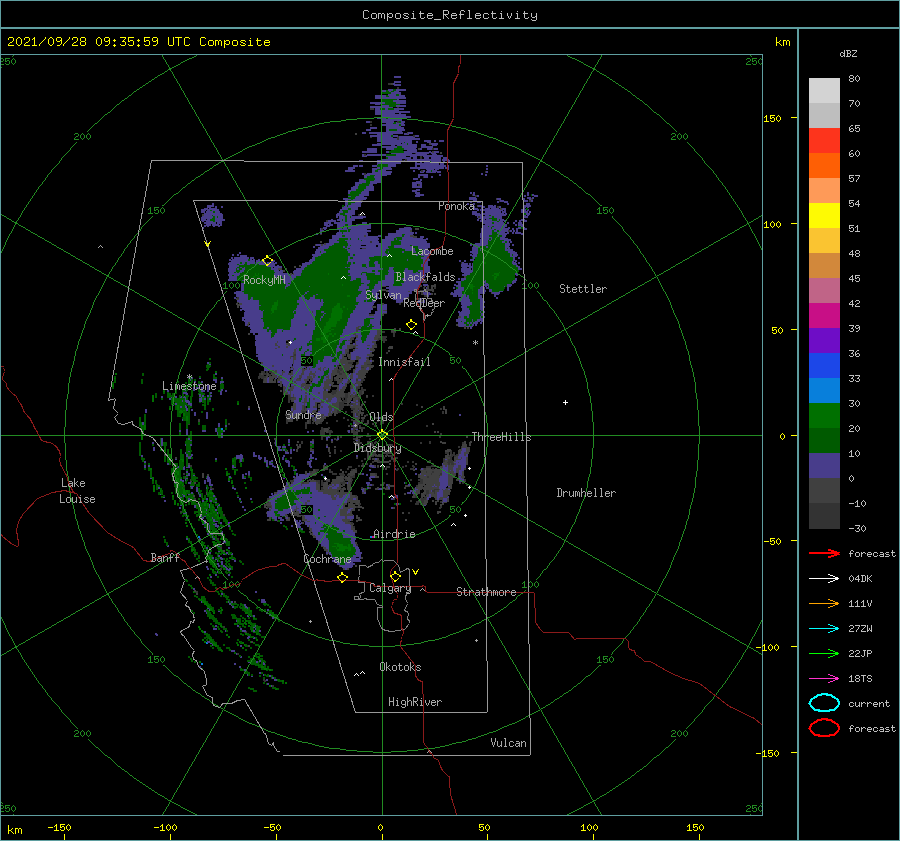Click the Drumheller label on map
The image size is (900, 841).
click(586, 493)
